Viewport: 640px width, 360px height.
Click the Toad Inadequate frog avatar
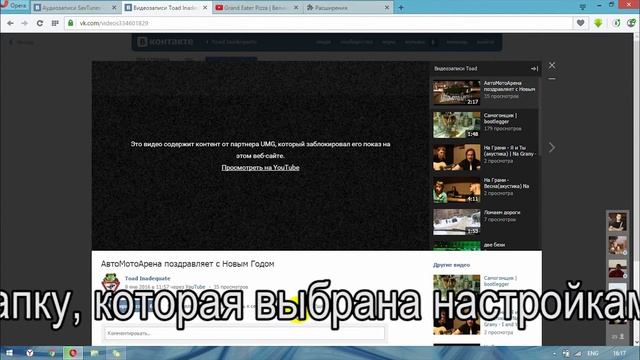click(110, 282)
